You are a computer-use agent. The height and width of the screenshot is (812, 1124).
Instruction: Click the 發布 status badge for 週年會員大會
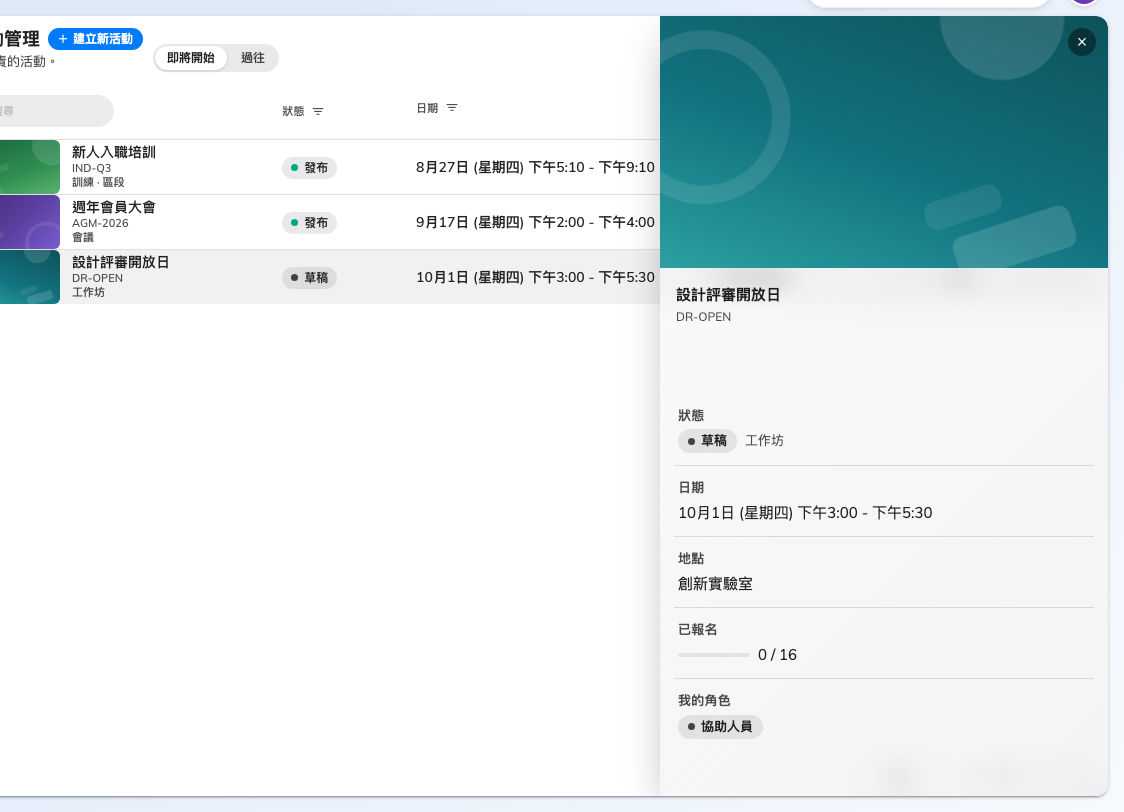coord(309,223)
